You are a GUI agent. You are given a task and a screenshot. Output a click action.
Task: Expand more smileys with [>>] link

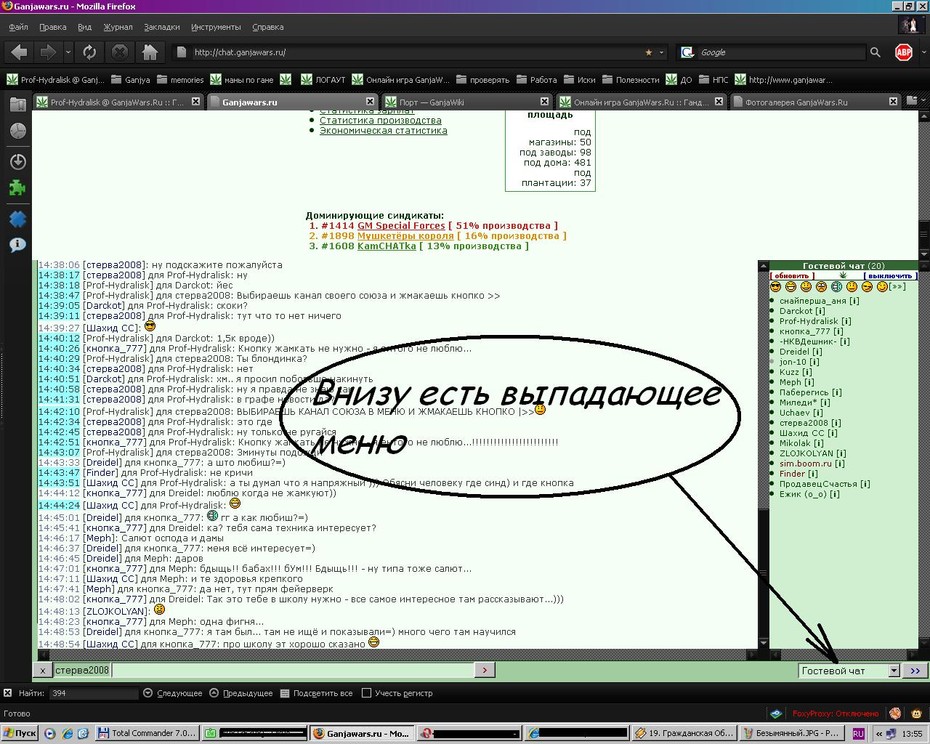click(x=897, y=287)
